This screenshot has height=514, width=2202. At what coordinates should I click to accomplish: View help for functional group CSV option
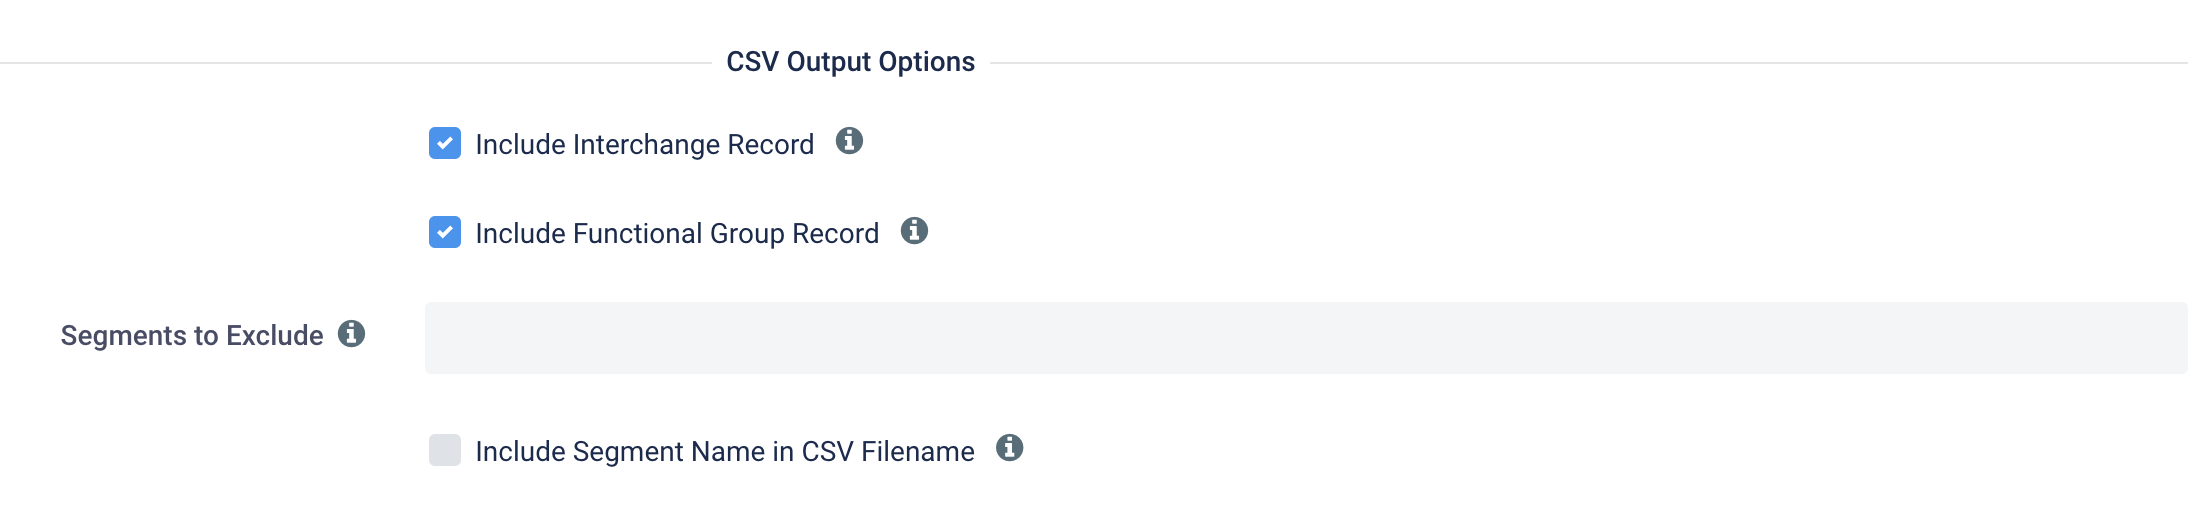[x=914, y=231]
